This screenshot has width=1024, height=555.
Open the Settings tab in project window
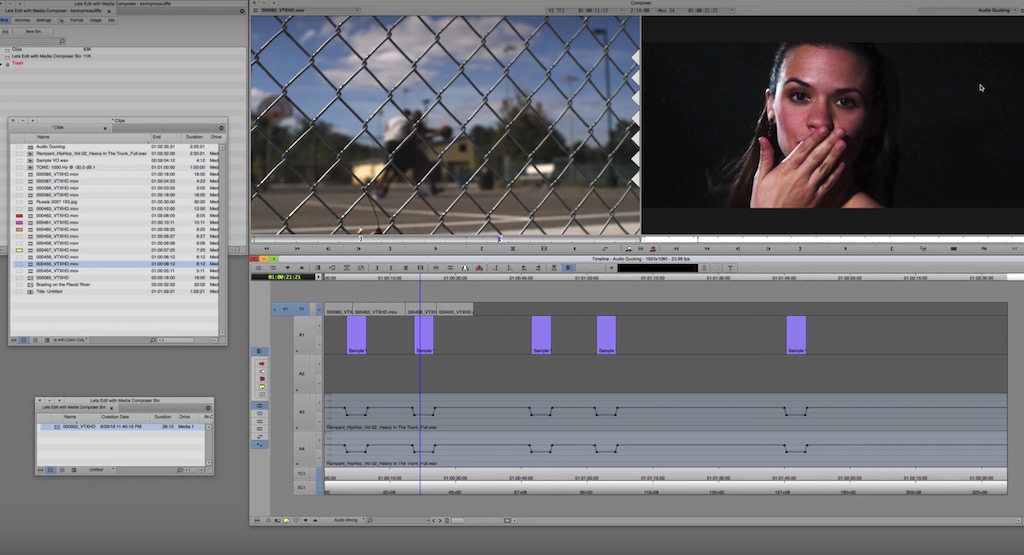point(44,20)
